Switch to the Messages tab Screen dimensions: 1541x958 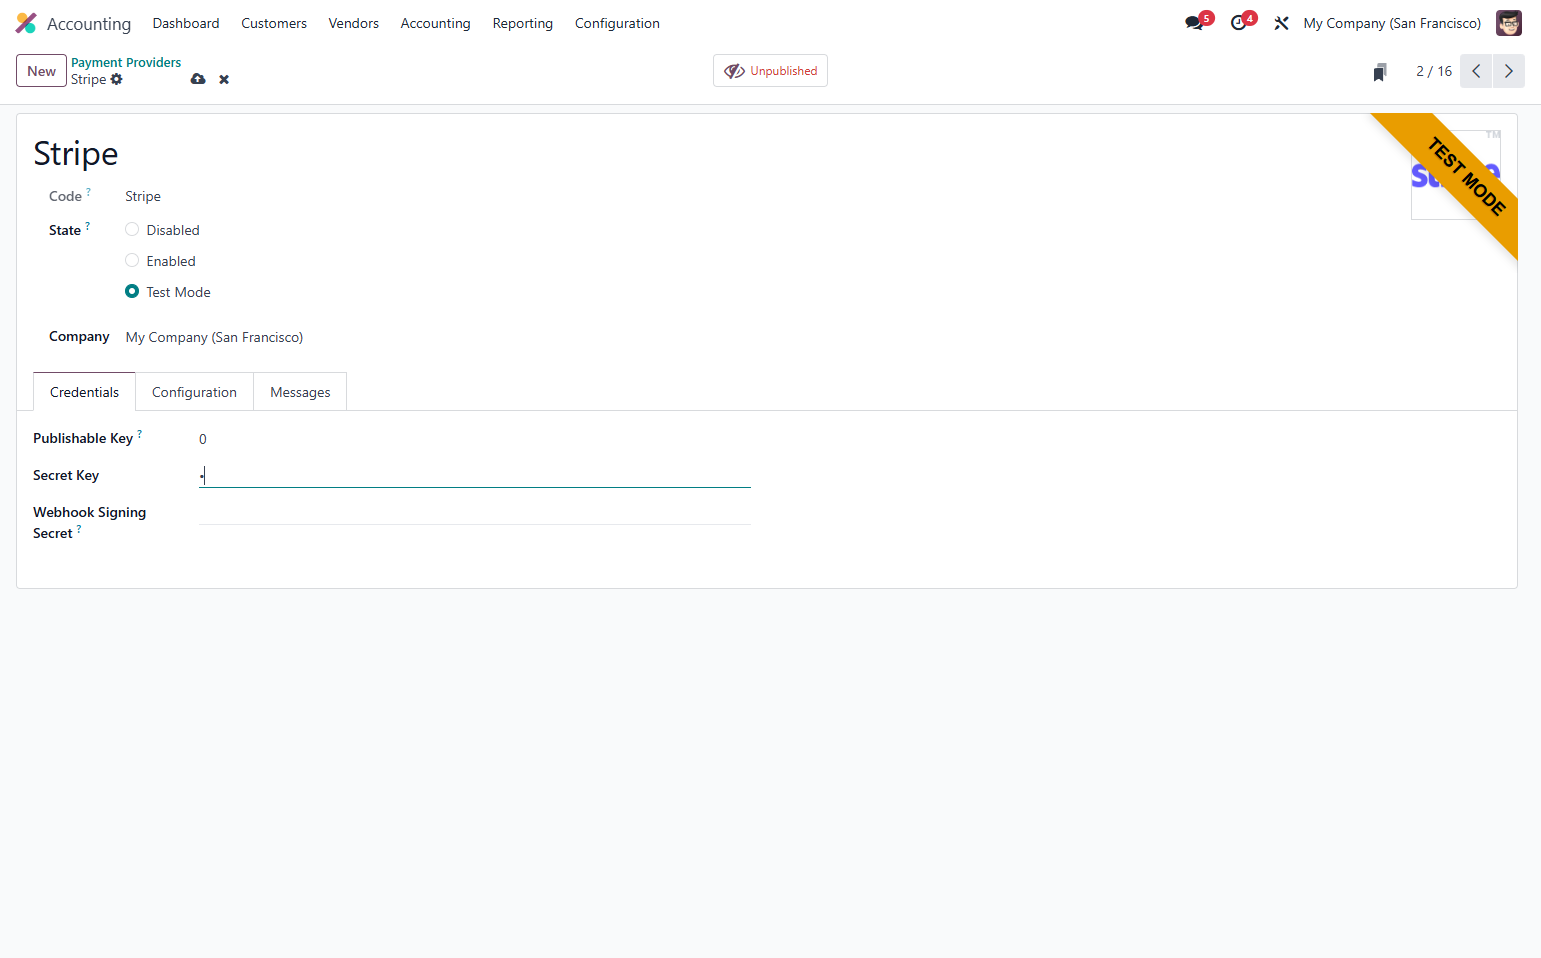pos(300,392)
